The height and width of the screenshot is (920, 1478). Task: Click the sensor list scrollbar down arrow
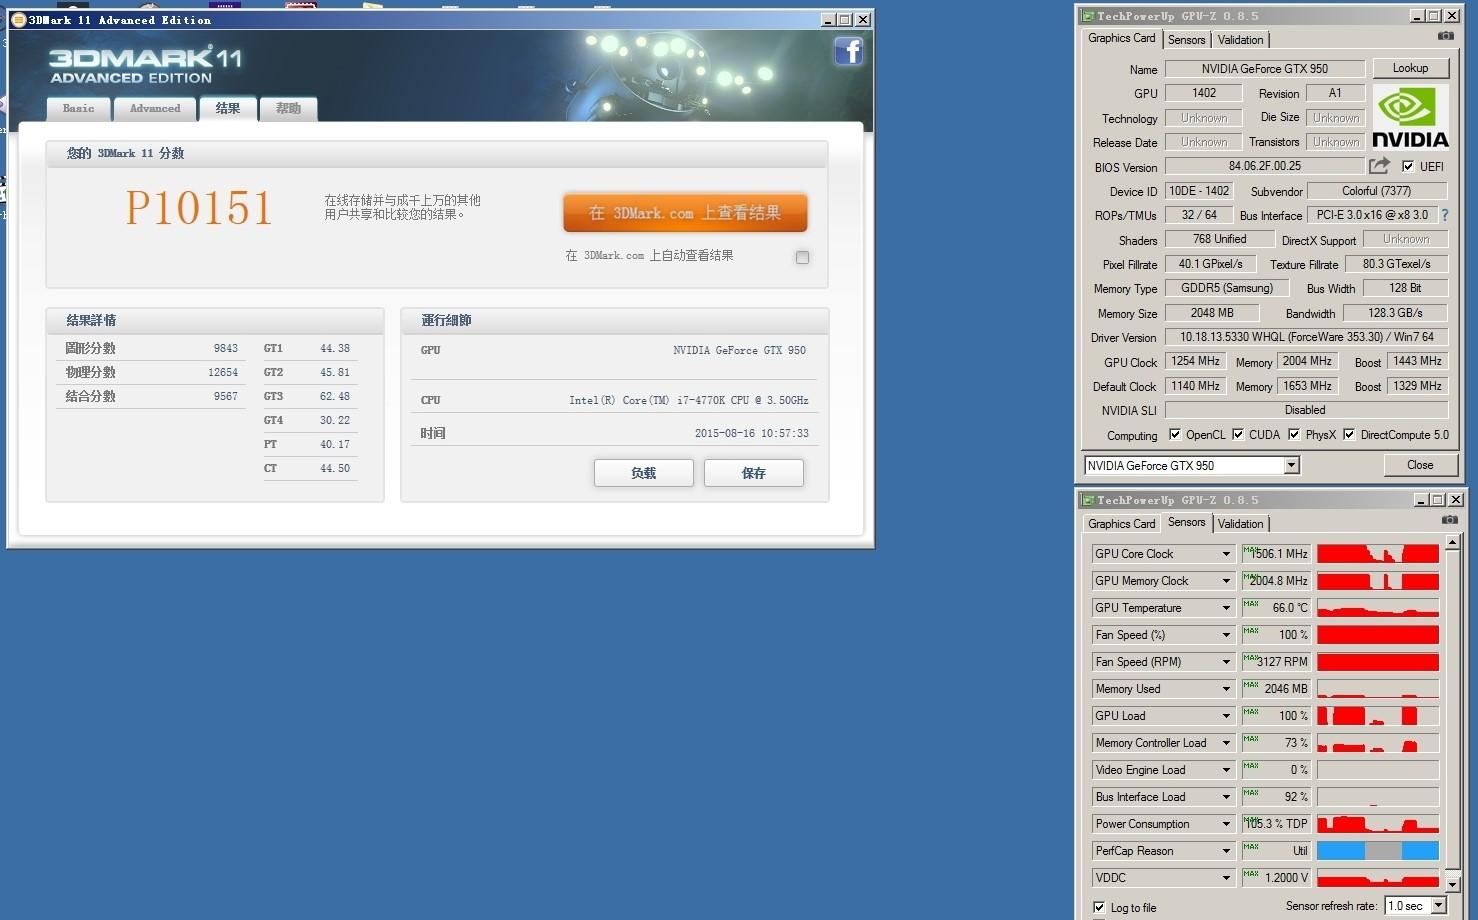(1452, 883)
